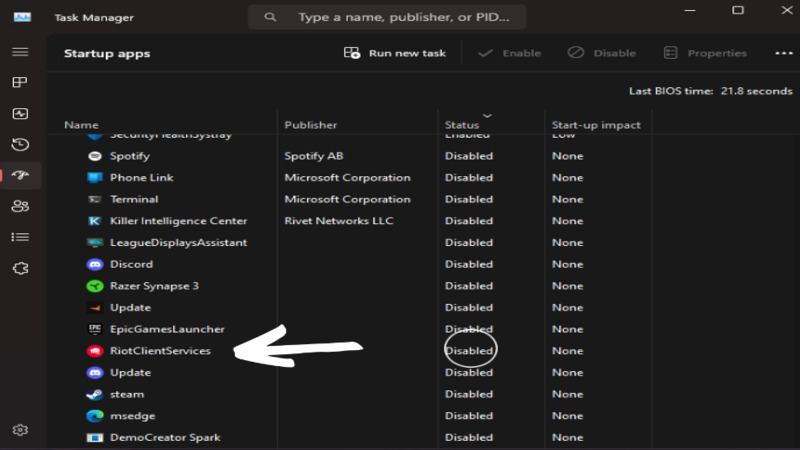Sort by the Publisher column header
800x450 pixels.
311,125
